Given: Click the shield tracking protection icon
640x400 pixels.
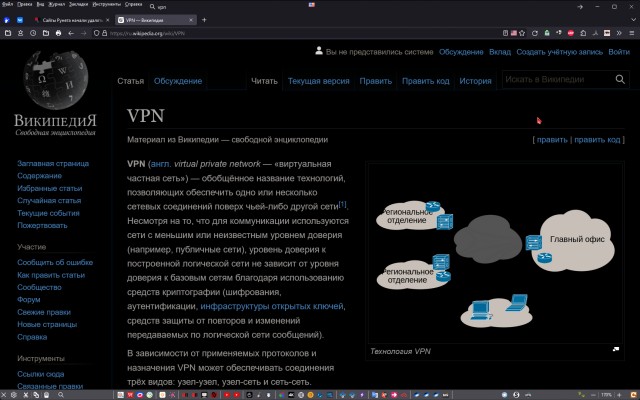Looking at the screenshot, I should (97, 33).
